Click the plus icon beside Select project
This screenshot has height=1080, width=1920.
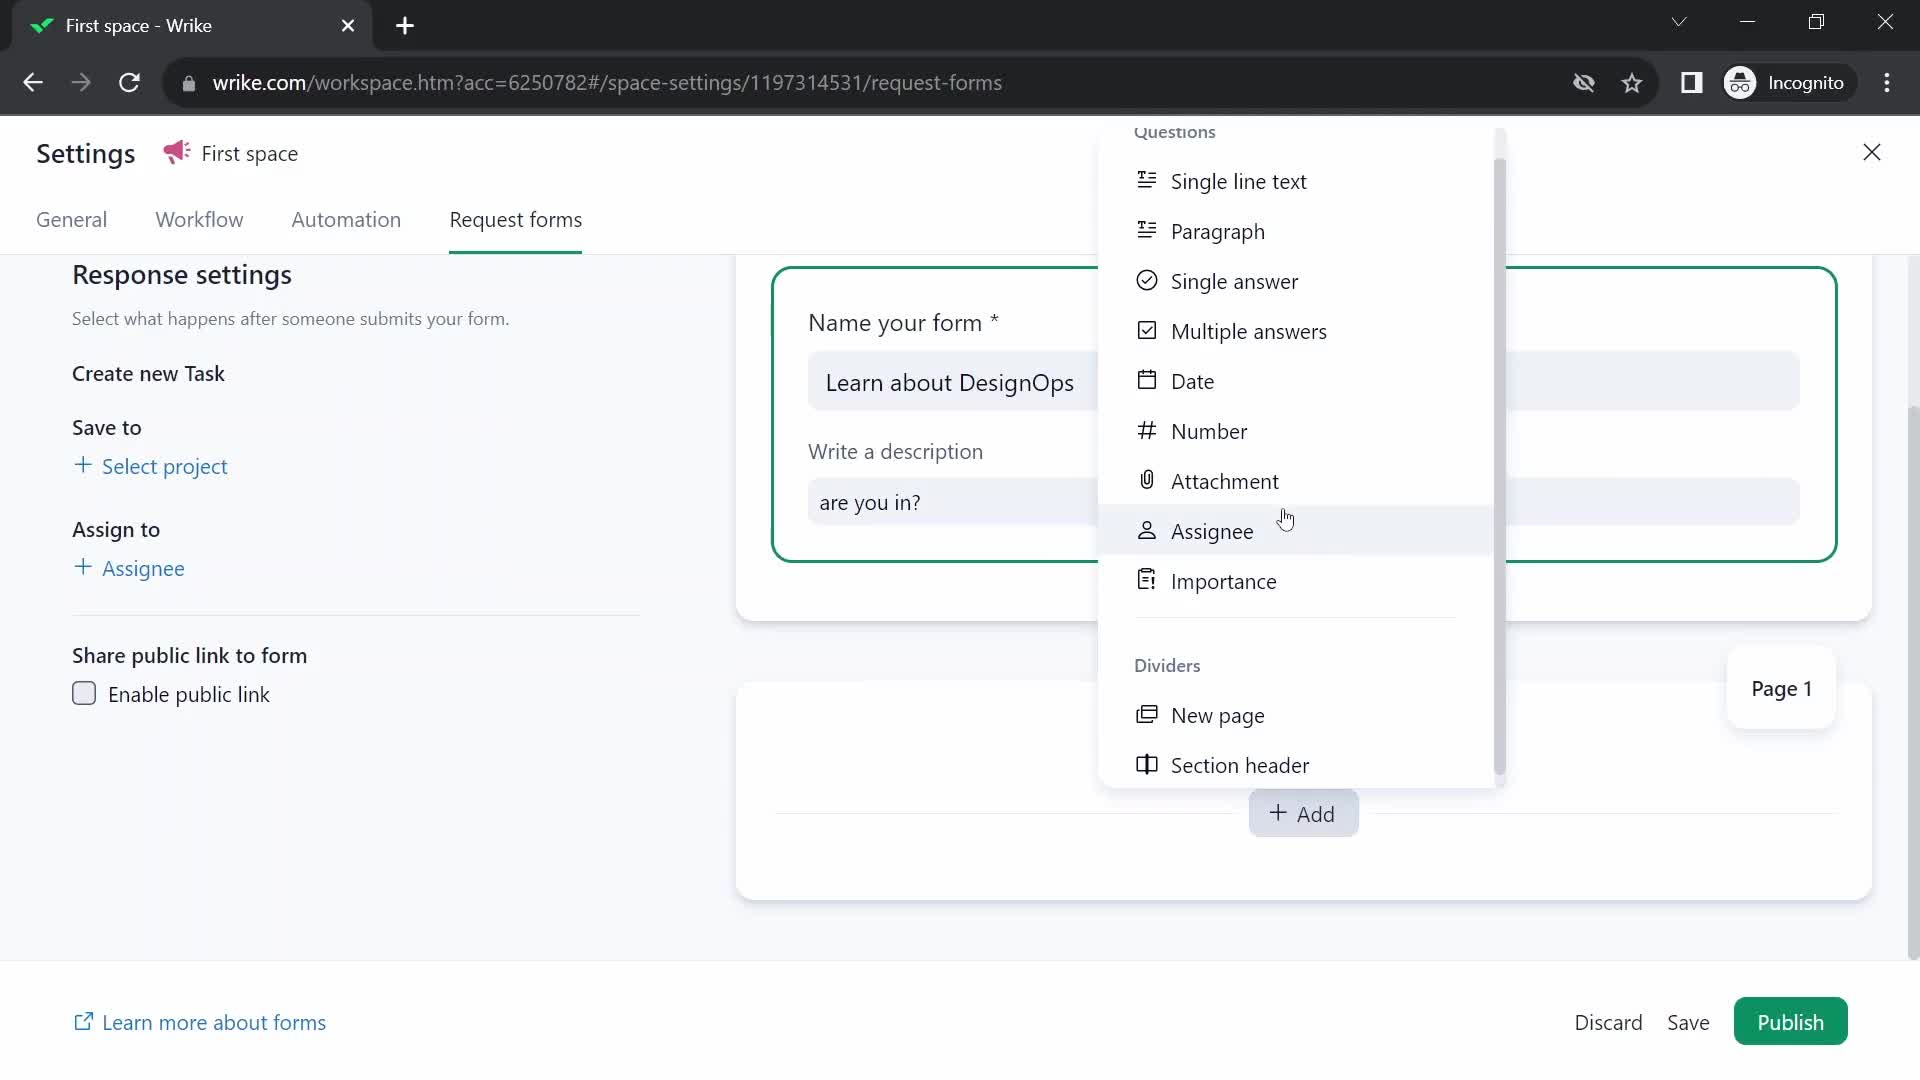(x=83, y=465)
